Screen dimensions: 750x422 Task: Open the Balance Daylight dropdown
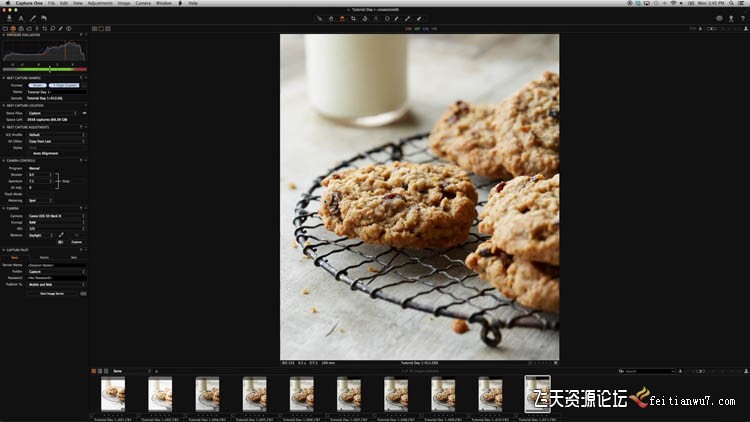point(41,235)
